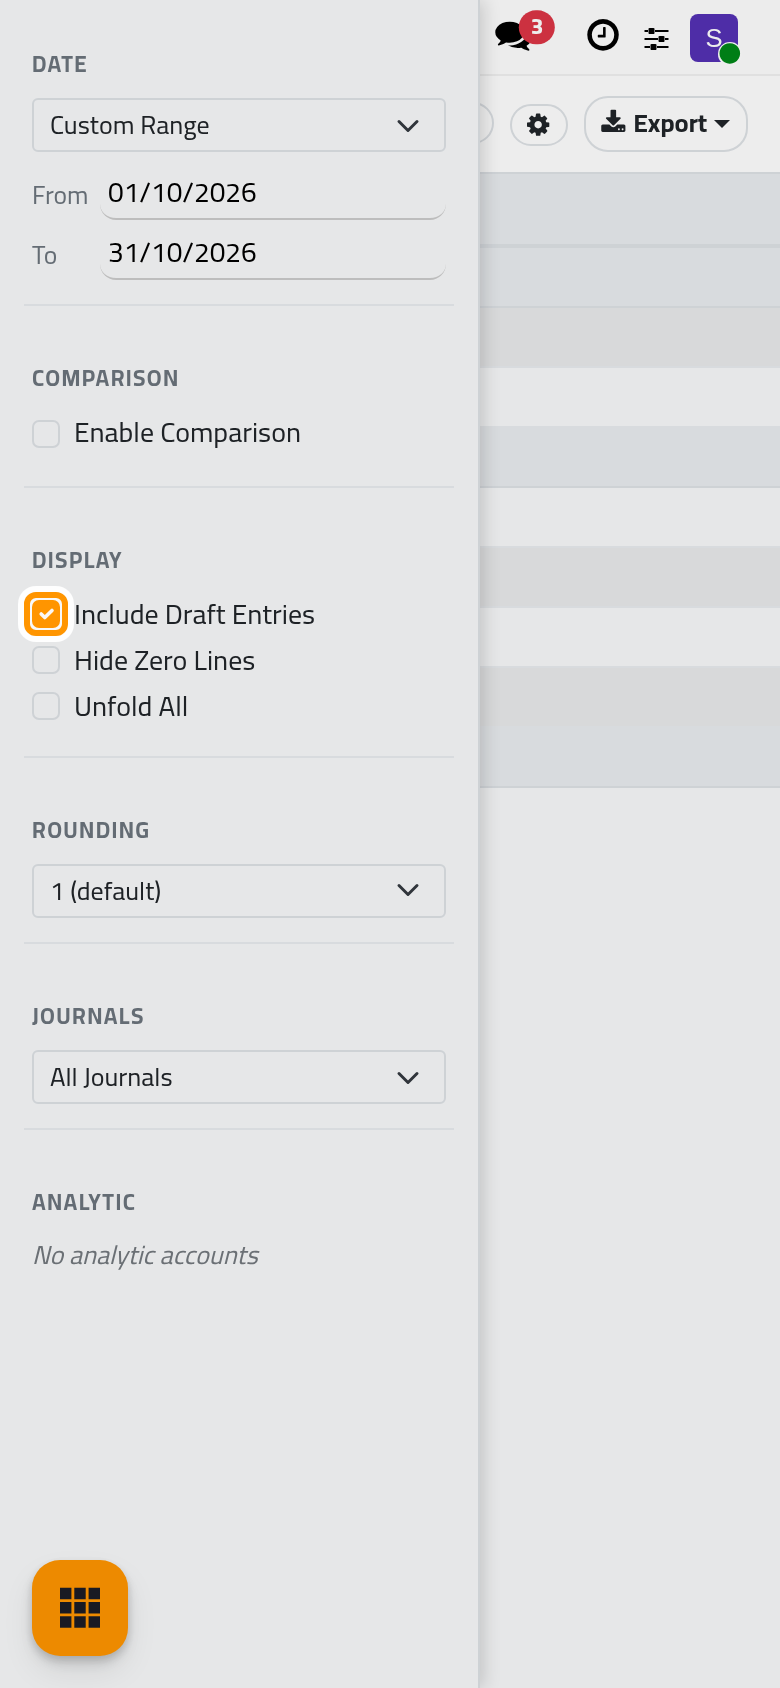Viewport: 780px width, 1688px height.
Task: Open the orange apps grid launcher
Action: click(80, 1607)
